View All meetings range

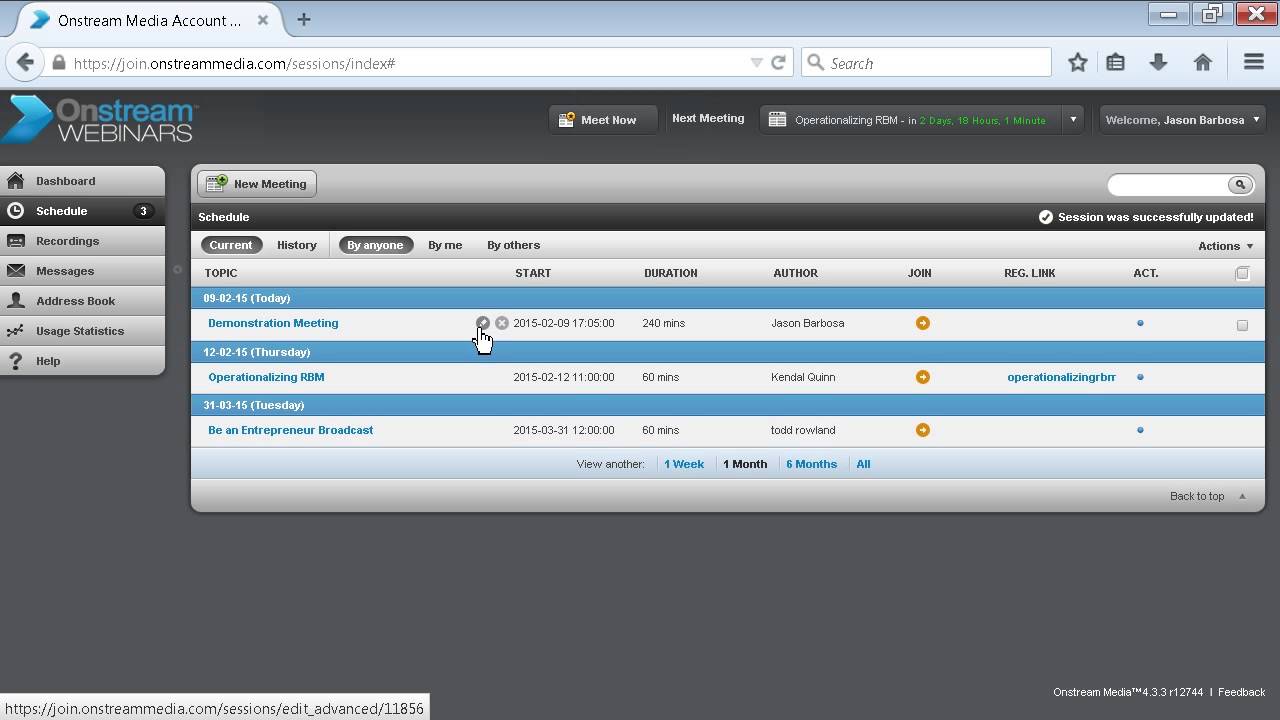[x=863, y=464]
